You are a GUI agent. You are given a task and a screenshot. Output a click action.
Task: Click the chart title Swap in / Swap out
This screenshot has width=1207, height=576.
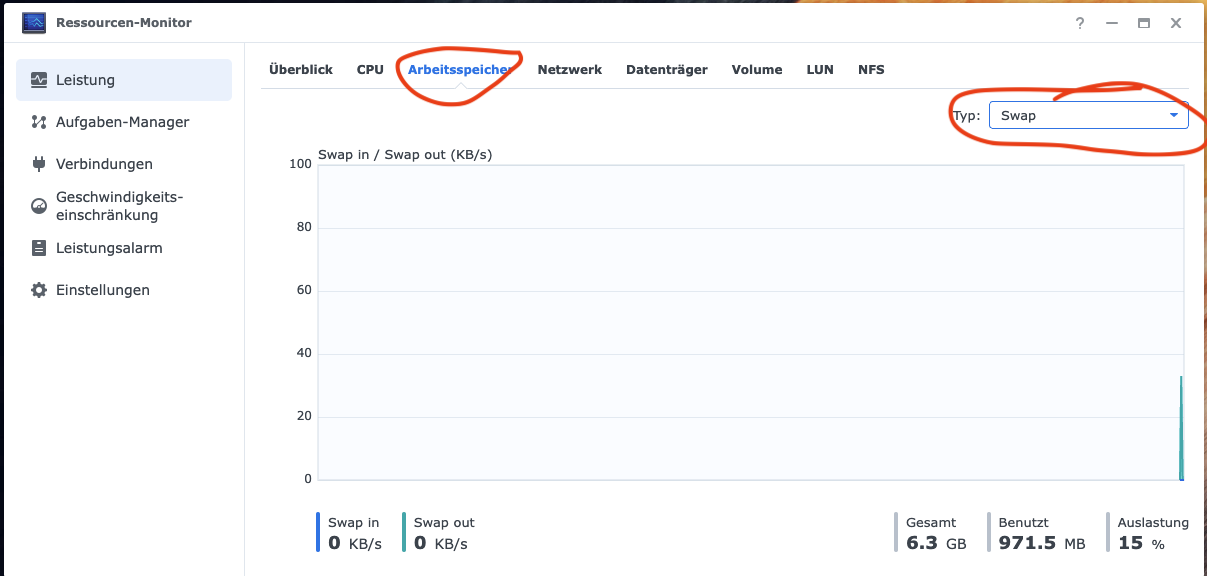point(405,155)
